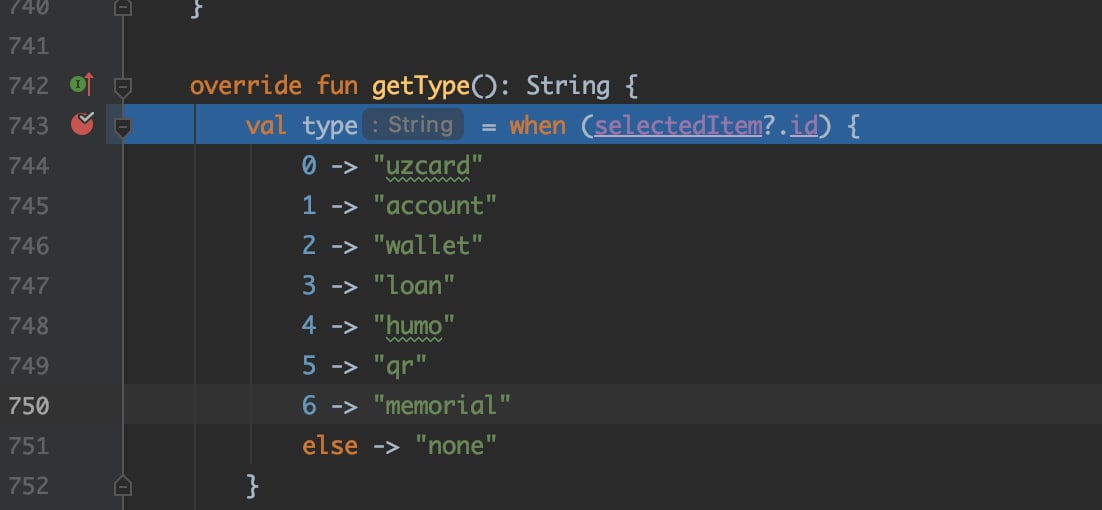Click line number 752 in the gutter
This screenshot has width=1102, height=510.
tap(29, 486)
